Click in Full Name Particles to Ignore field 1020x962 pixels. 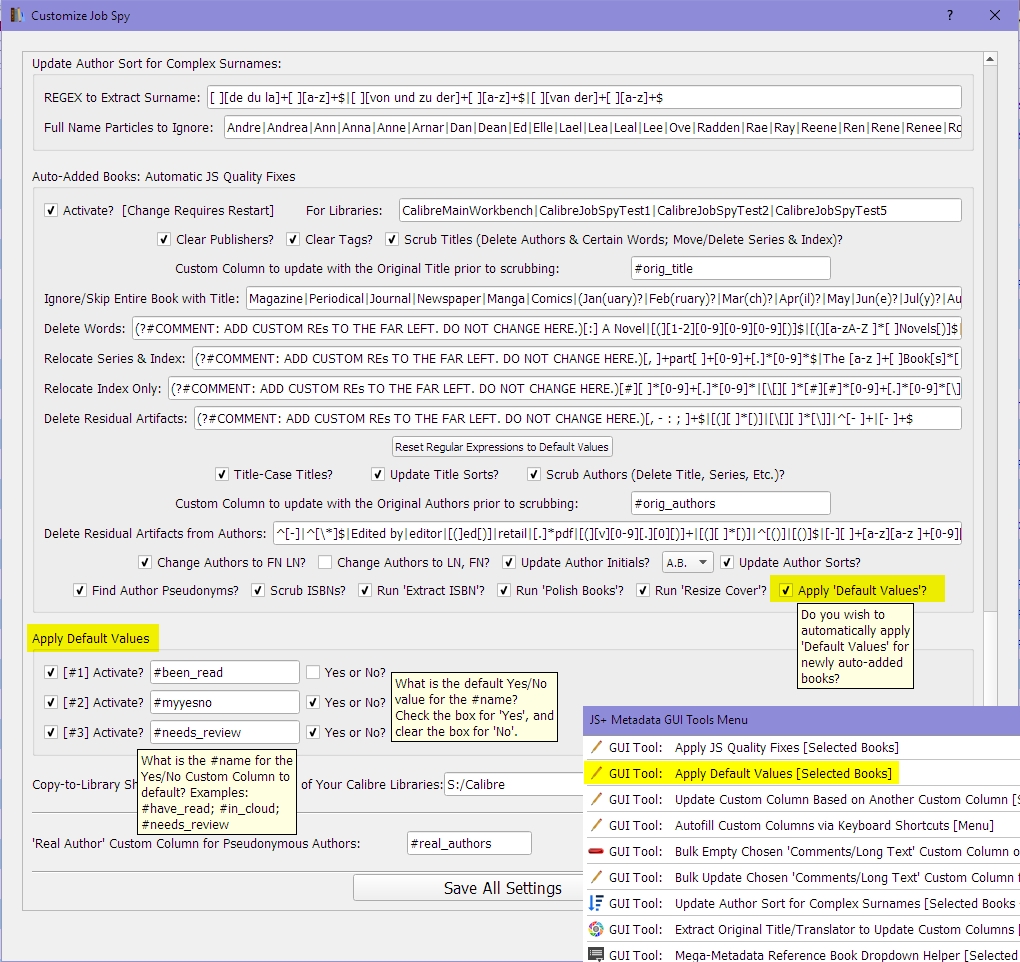tap(593, 127)
